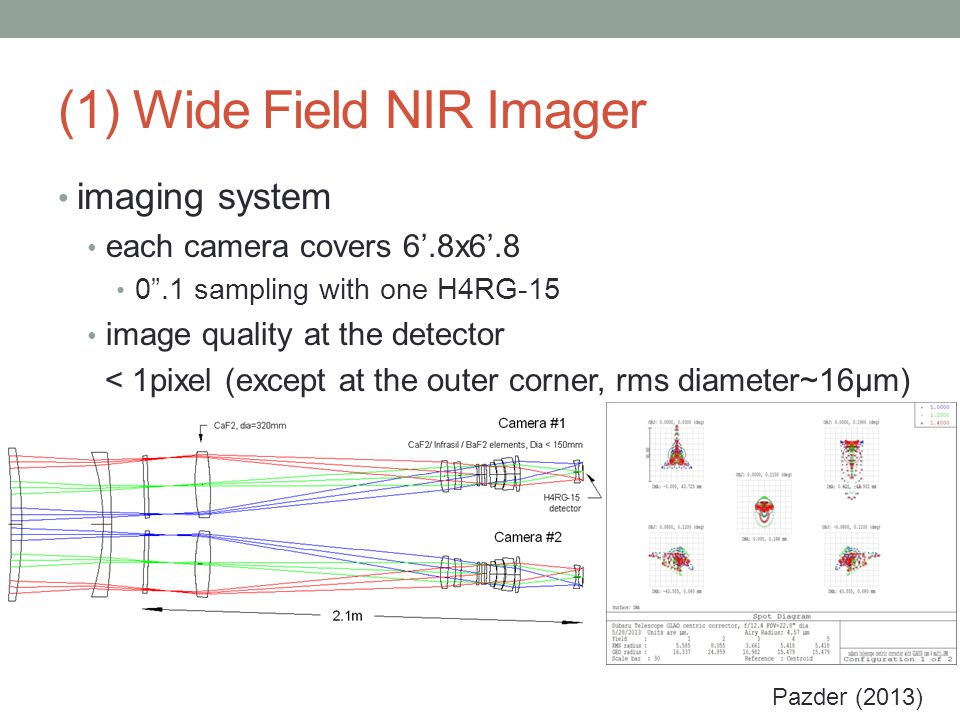Click the Camera #1 lens group drawing
The height and width of the screenshot is (720, 960).
pos(481,474)
